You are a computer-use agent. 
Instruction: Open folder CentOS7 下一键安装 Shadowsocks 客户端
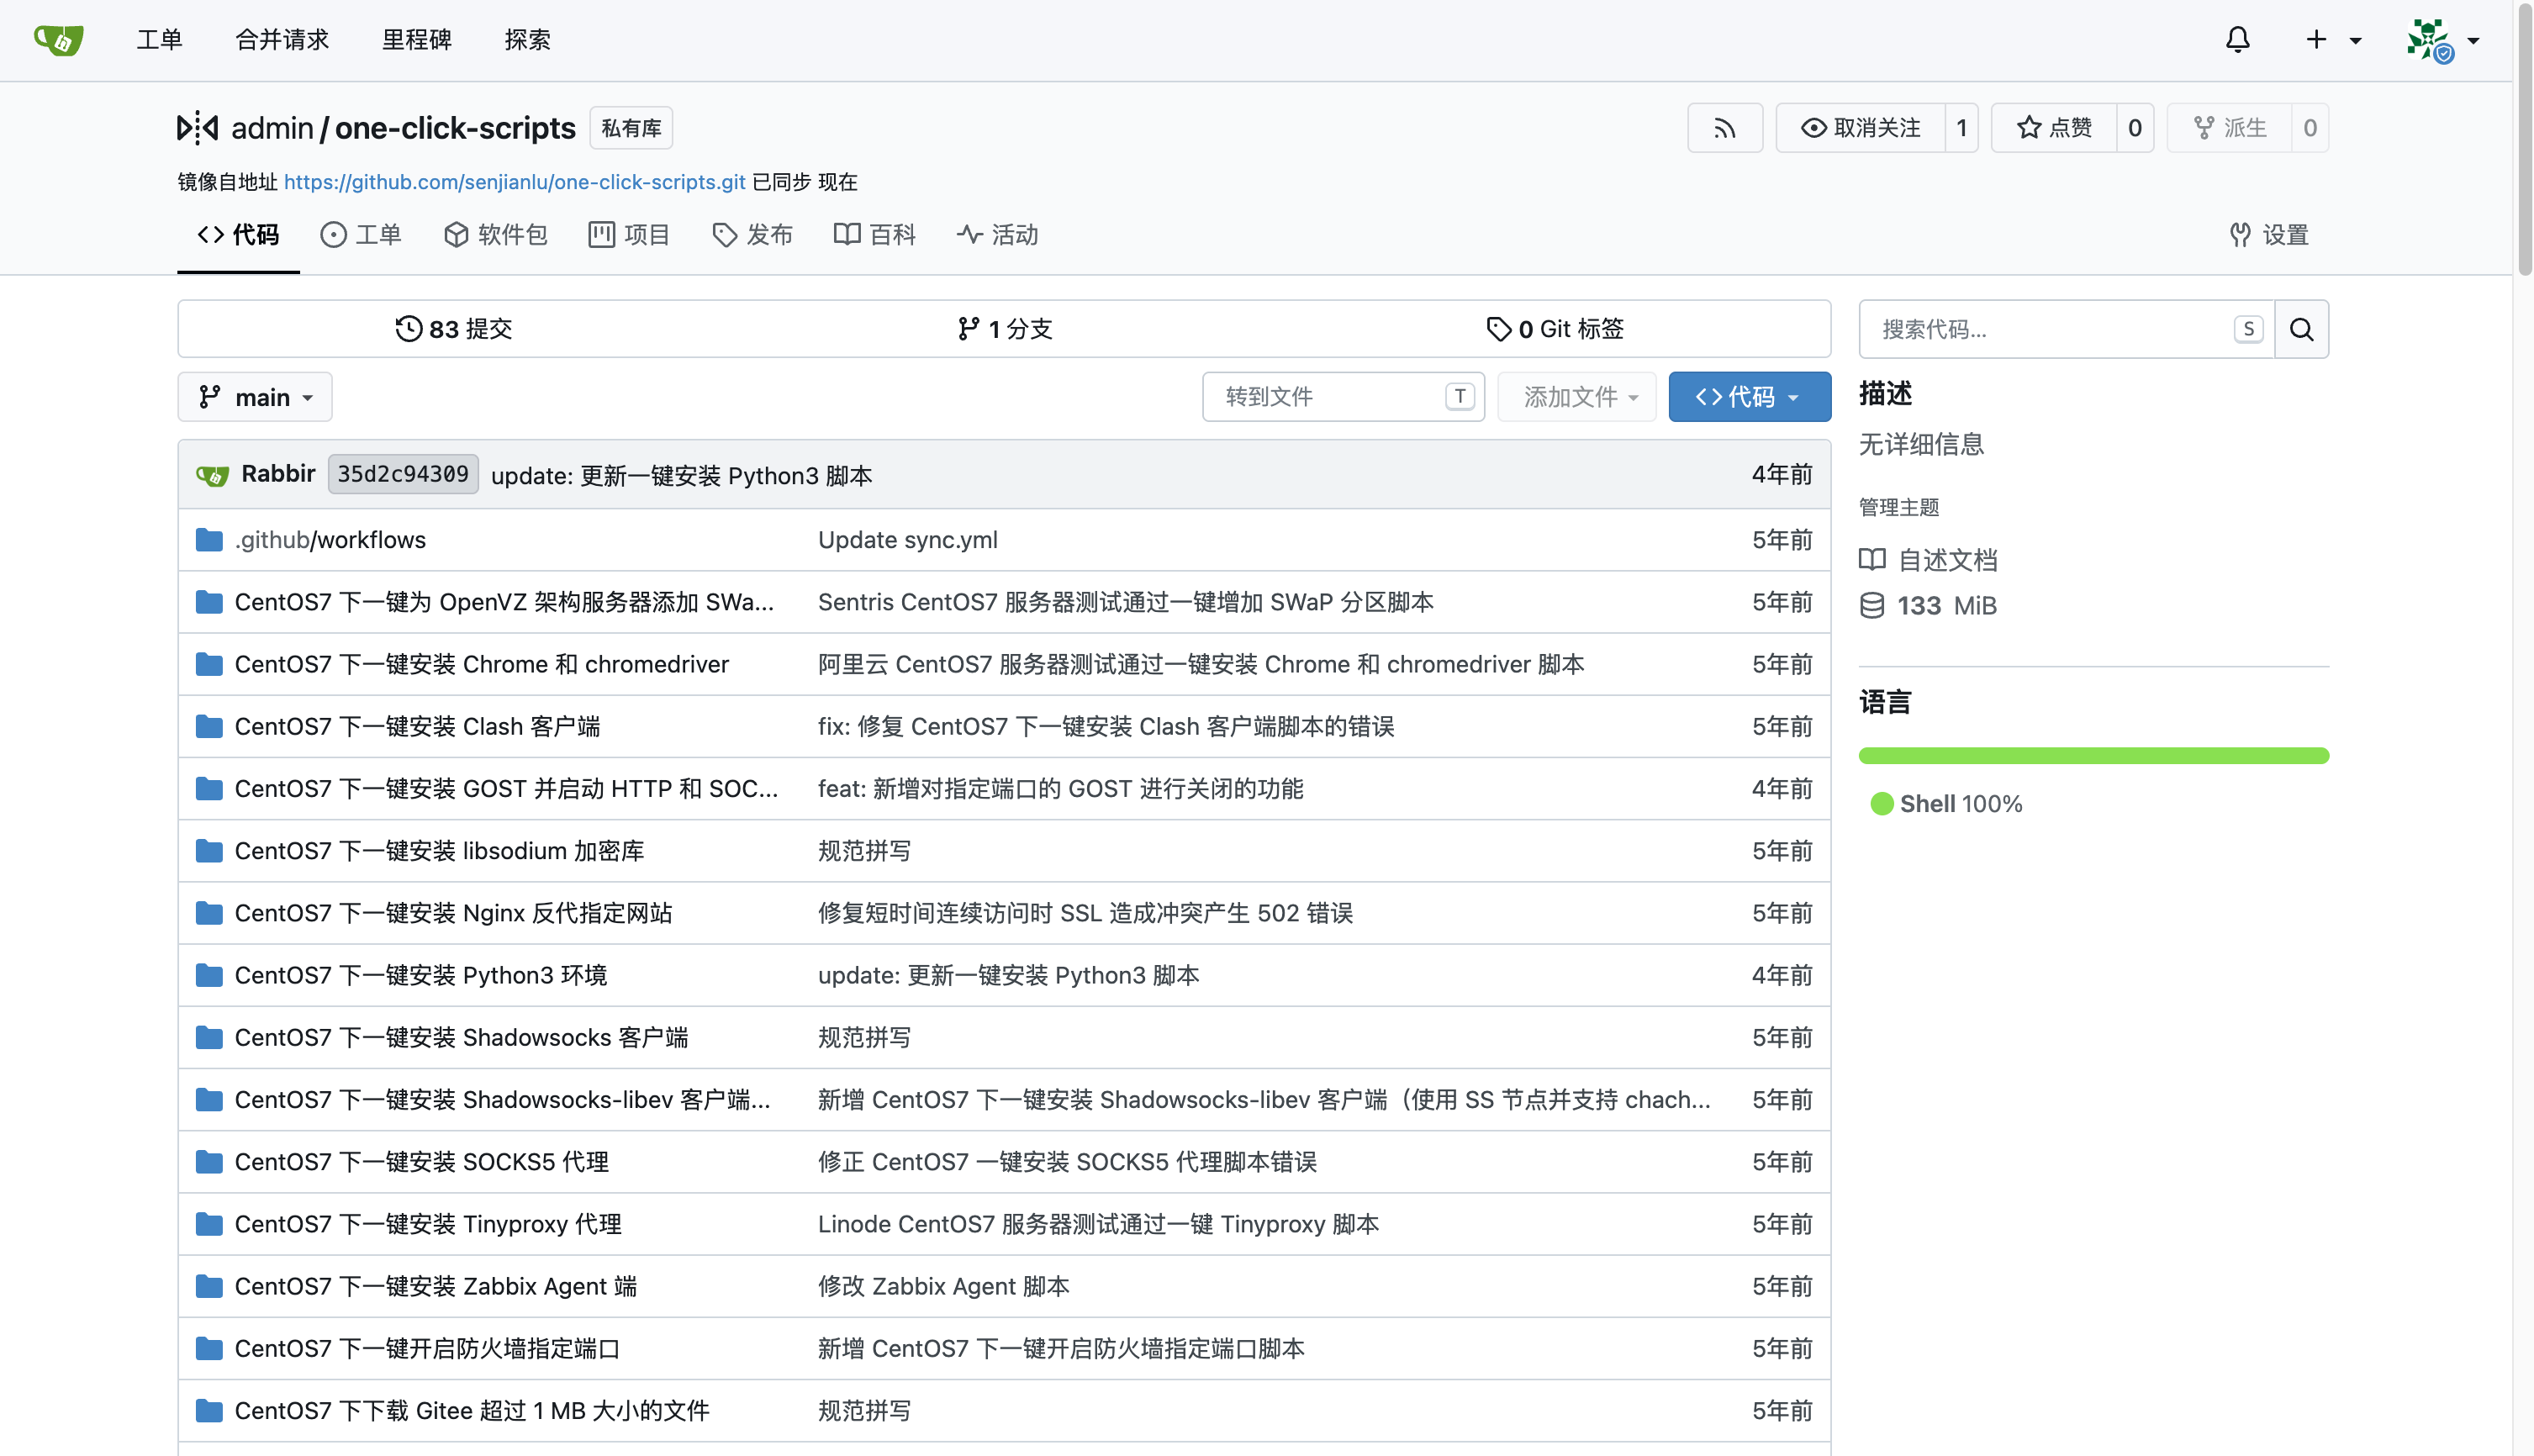[x=462, y=1037]
